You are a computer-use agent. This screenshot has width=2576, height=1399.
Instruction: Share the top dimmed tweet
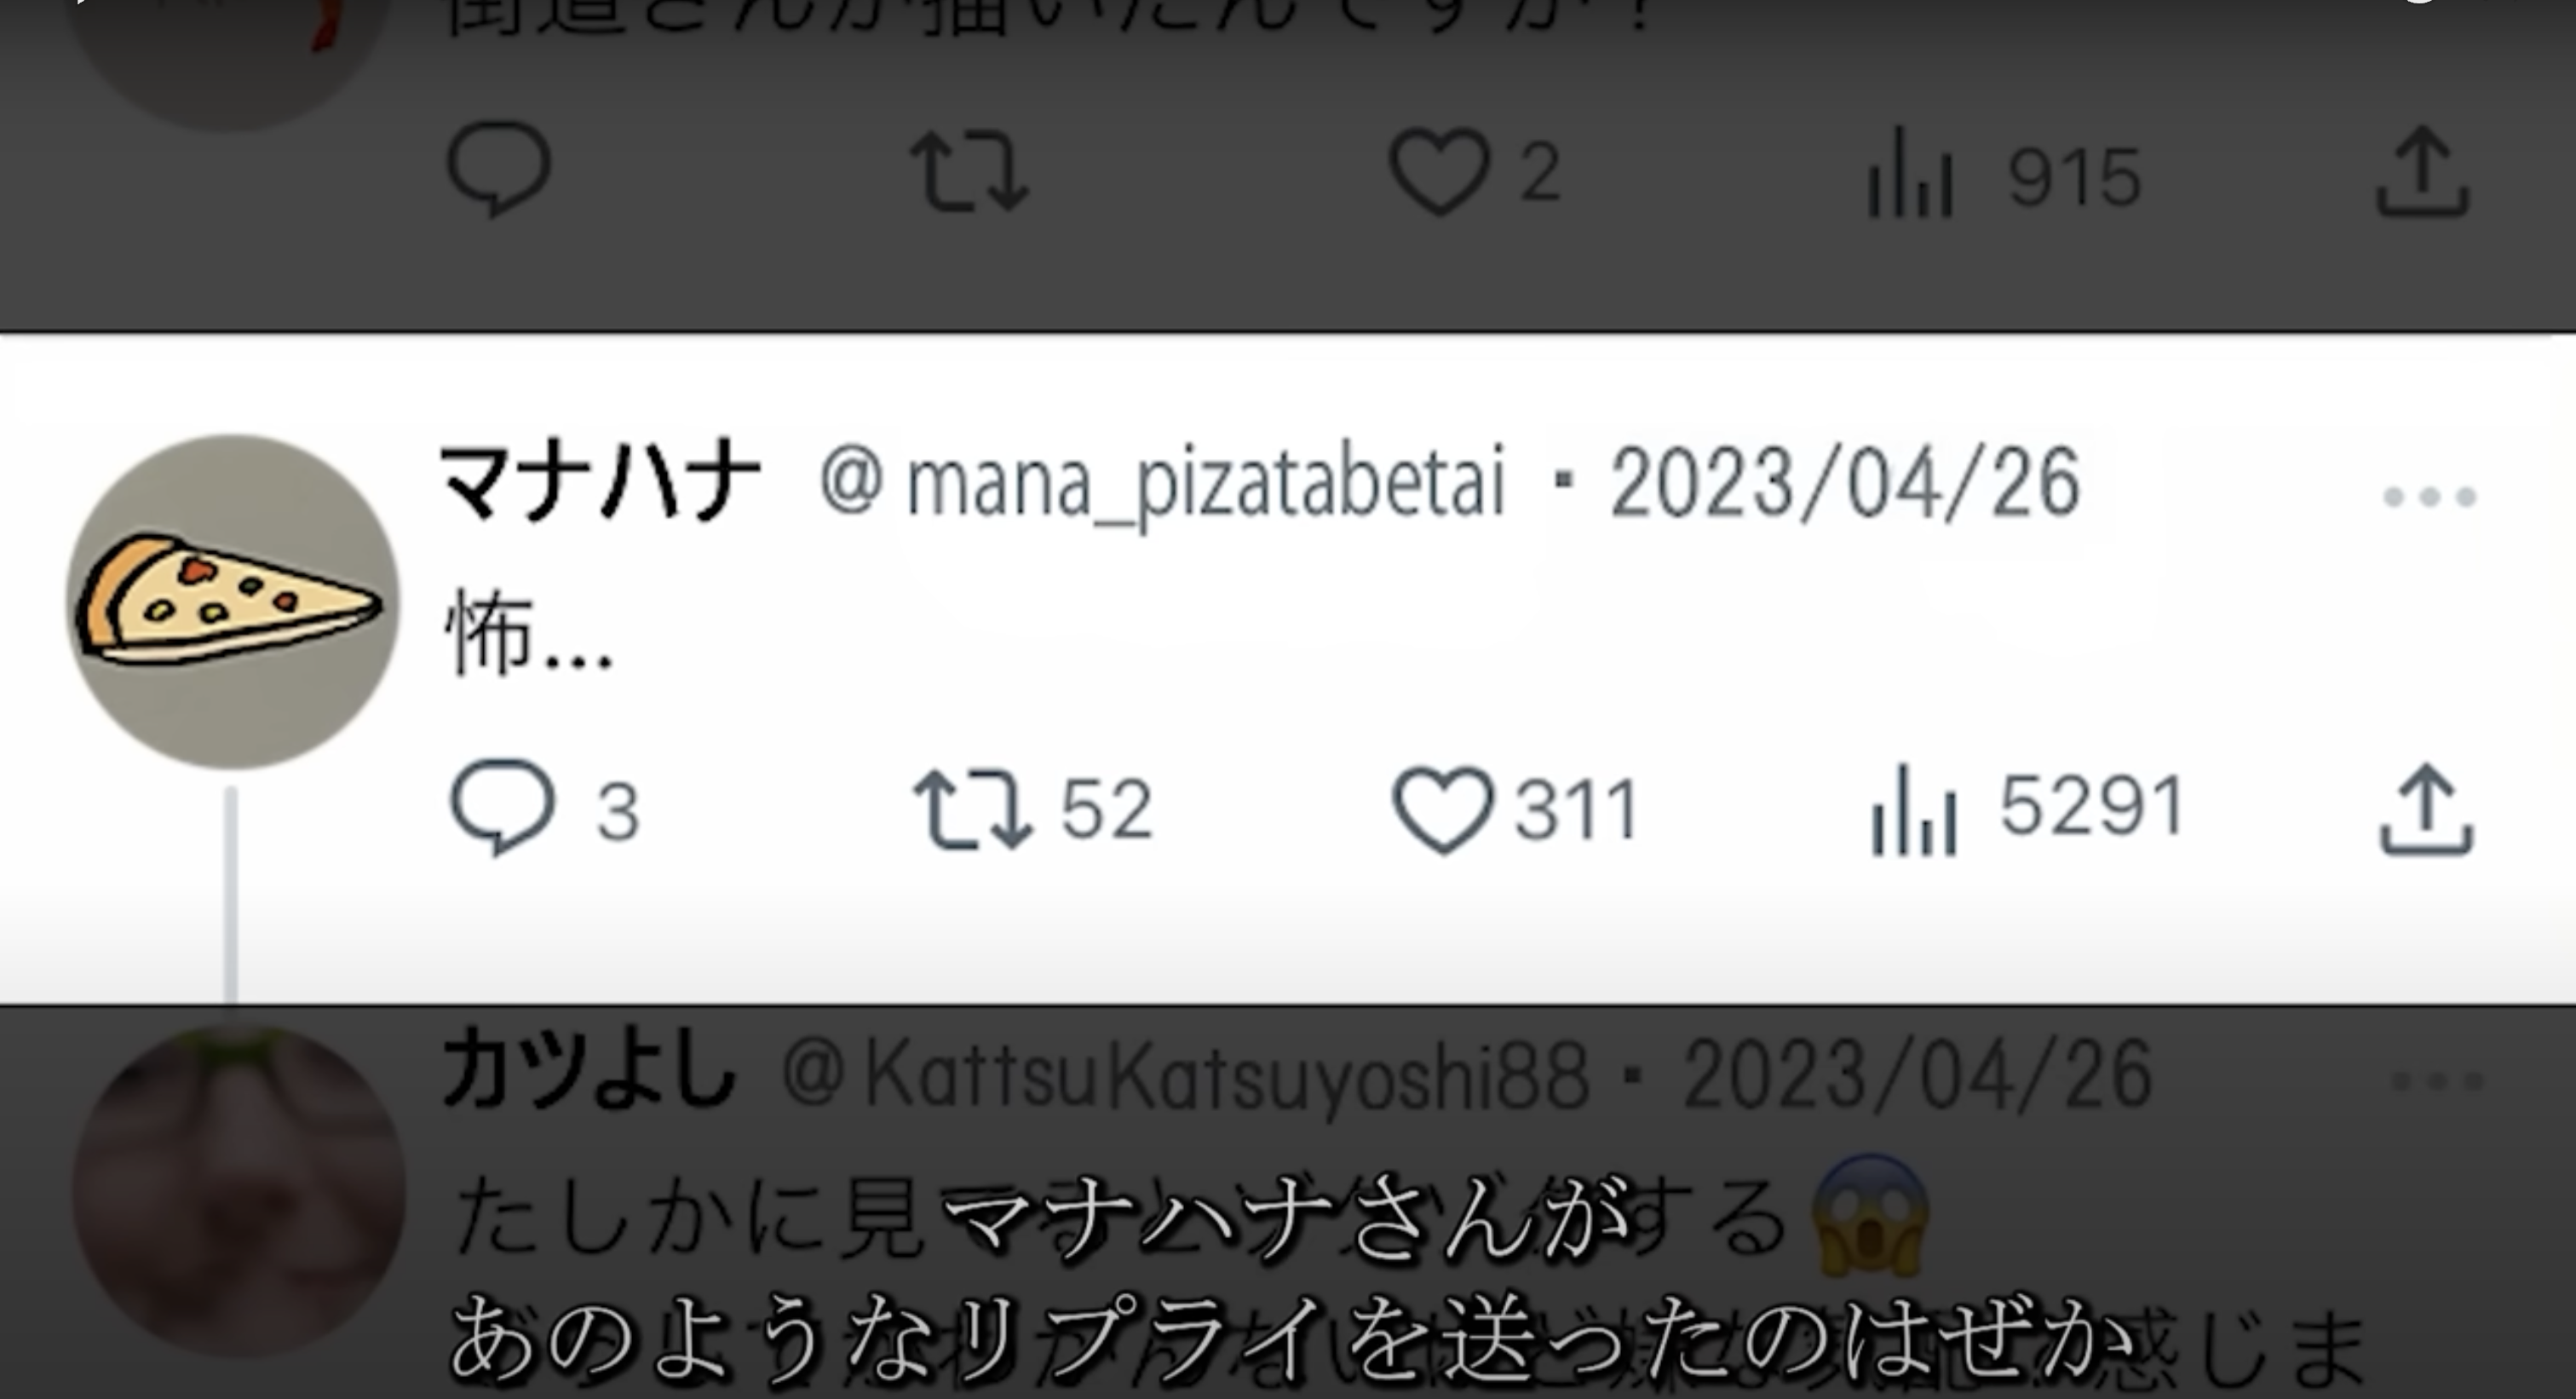pyautogui.click(x=2423, y=172)
